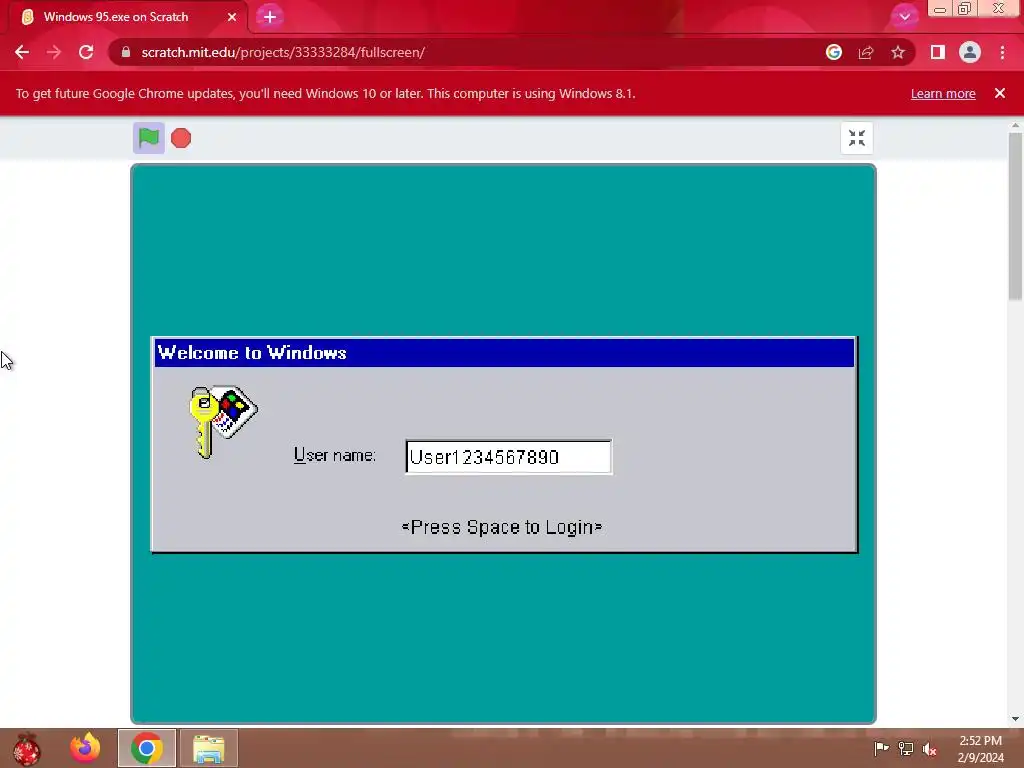Viewport: 1024px width, 768px height.
Task: Click the User name label
Action: coord(334,455)
